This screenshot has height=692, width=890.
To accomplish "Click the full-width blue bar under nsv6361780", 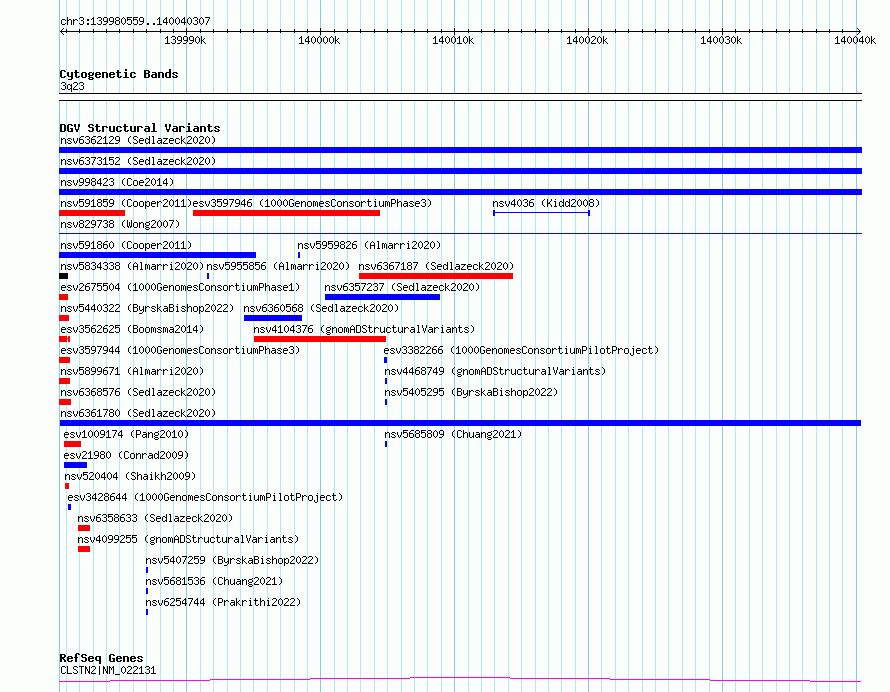I will (x=460, y=423).
